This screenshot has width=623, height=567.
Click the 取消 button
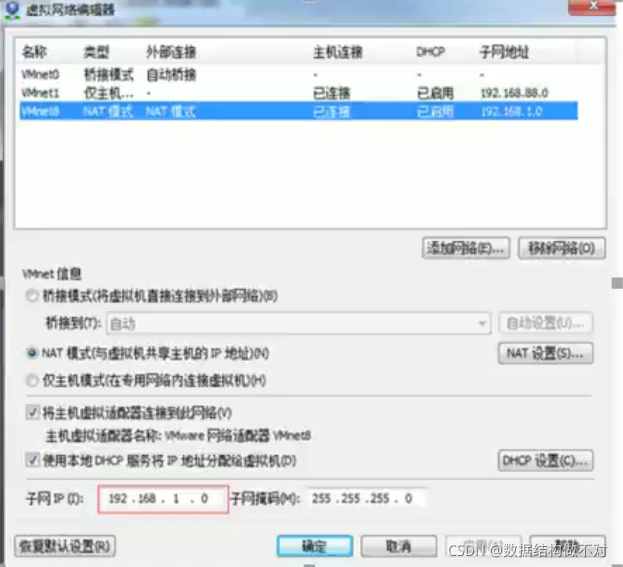(399, 546)
